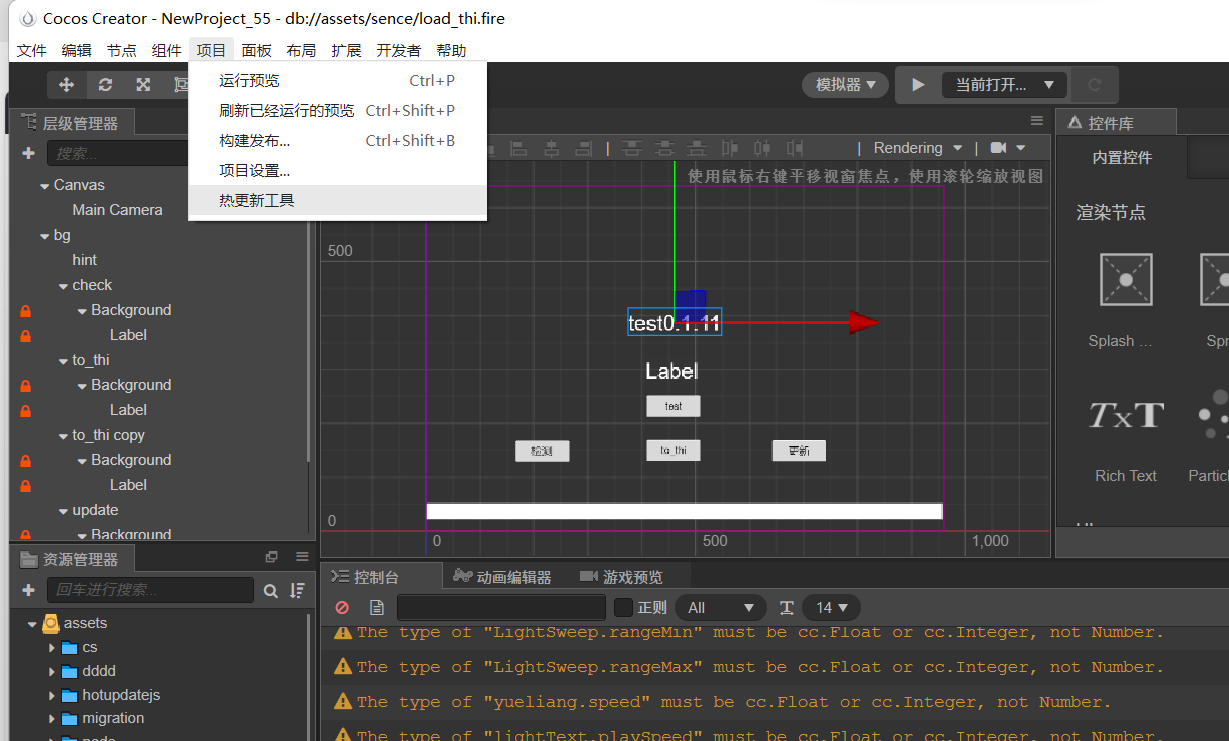Screen dimensions: 1229x741
Task: Open the 当前打开 scene dropdown
Action: tap(1004, 85)
